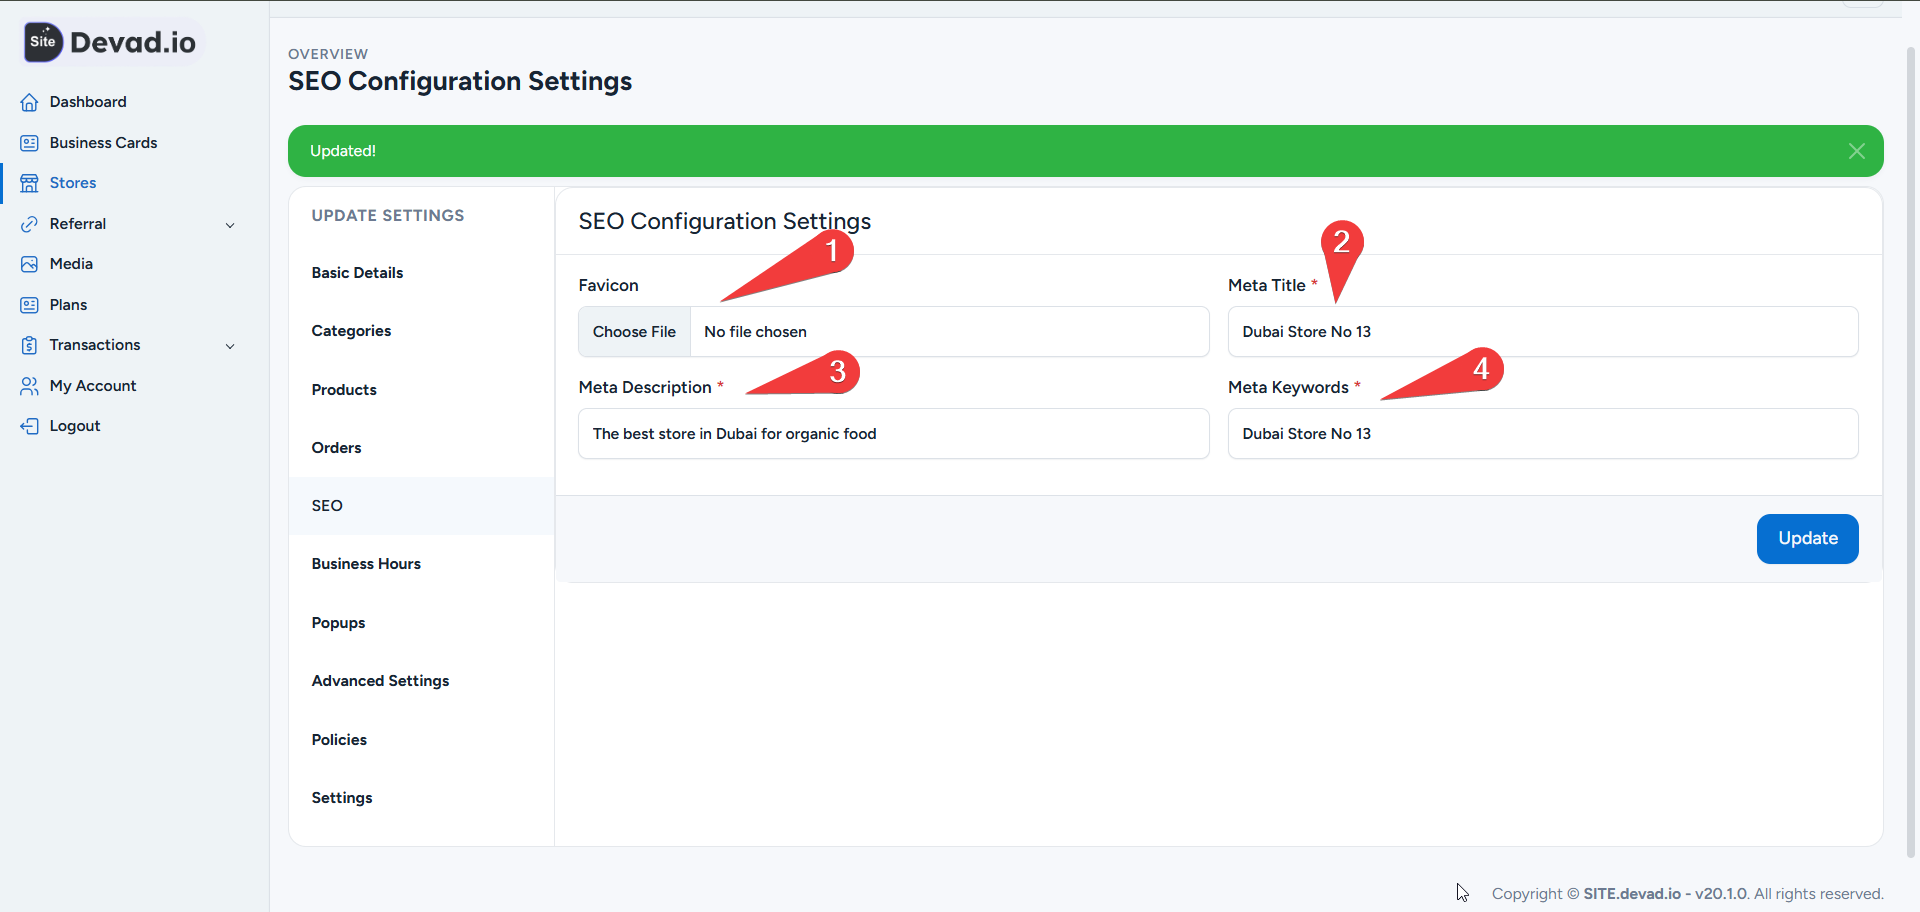
Task: Select the Business Cards sidebar icon
Action: click(28, 142)
